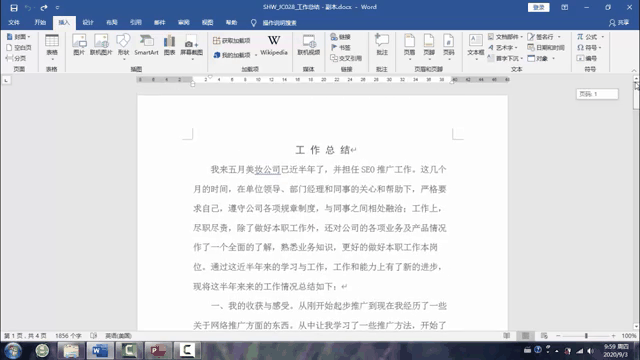Add a new comment
Viewport: 640px width, 360px height.
(x=382, y=45)
